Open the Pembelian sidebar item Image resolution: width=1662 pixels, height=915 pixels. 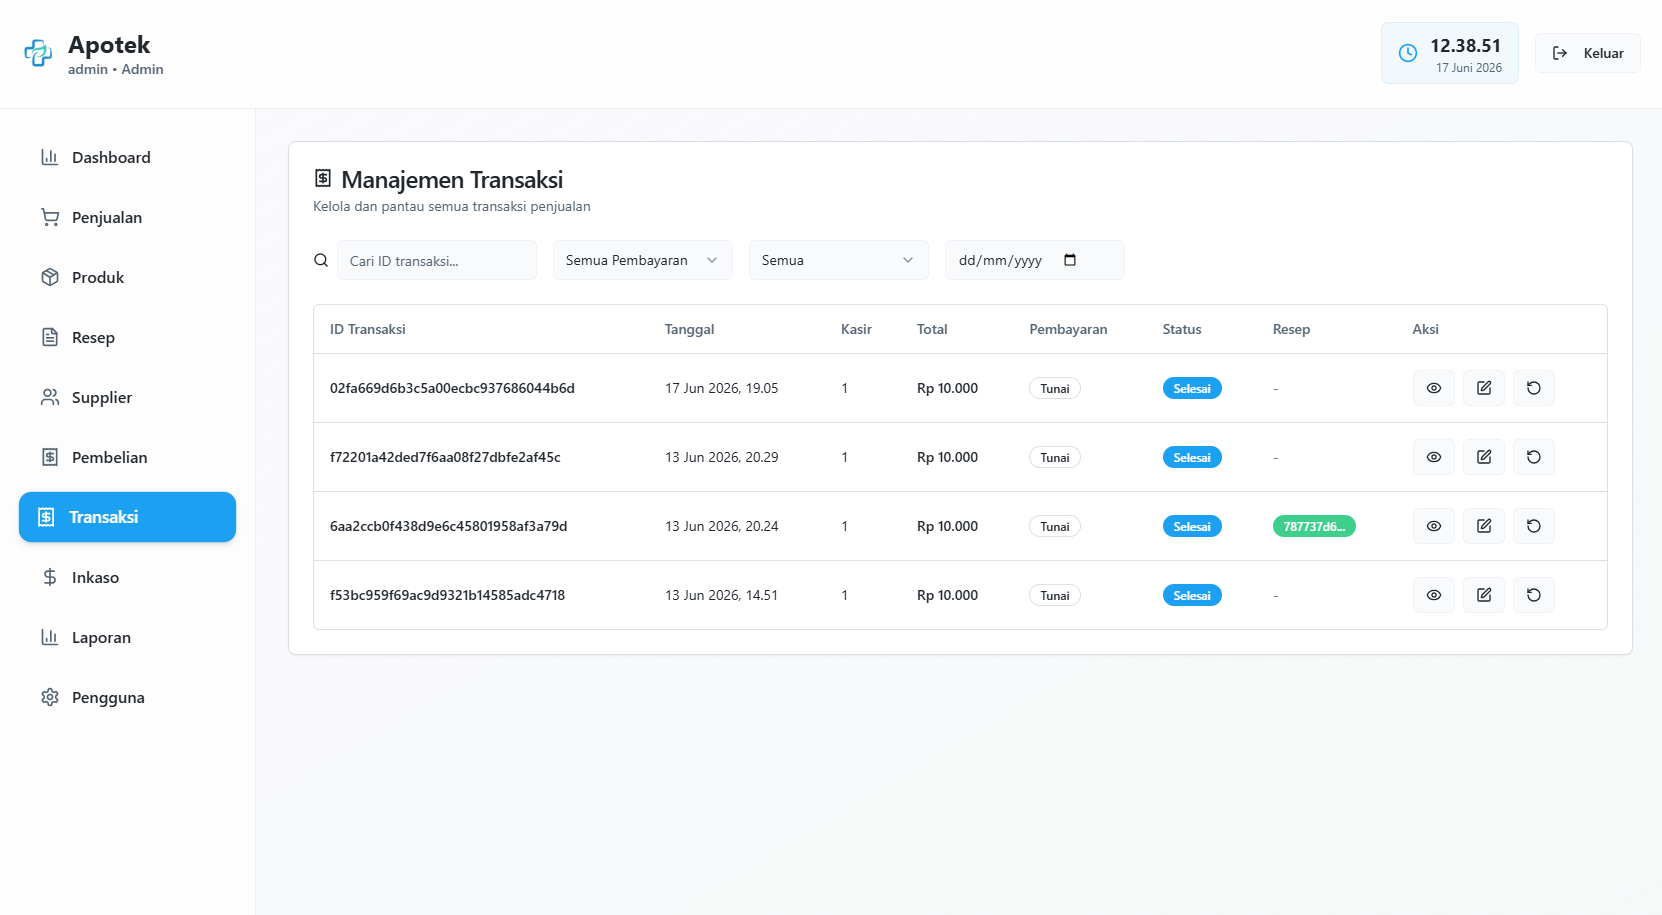[127, 457]
